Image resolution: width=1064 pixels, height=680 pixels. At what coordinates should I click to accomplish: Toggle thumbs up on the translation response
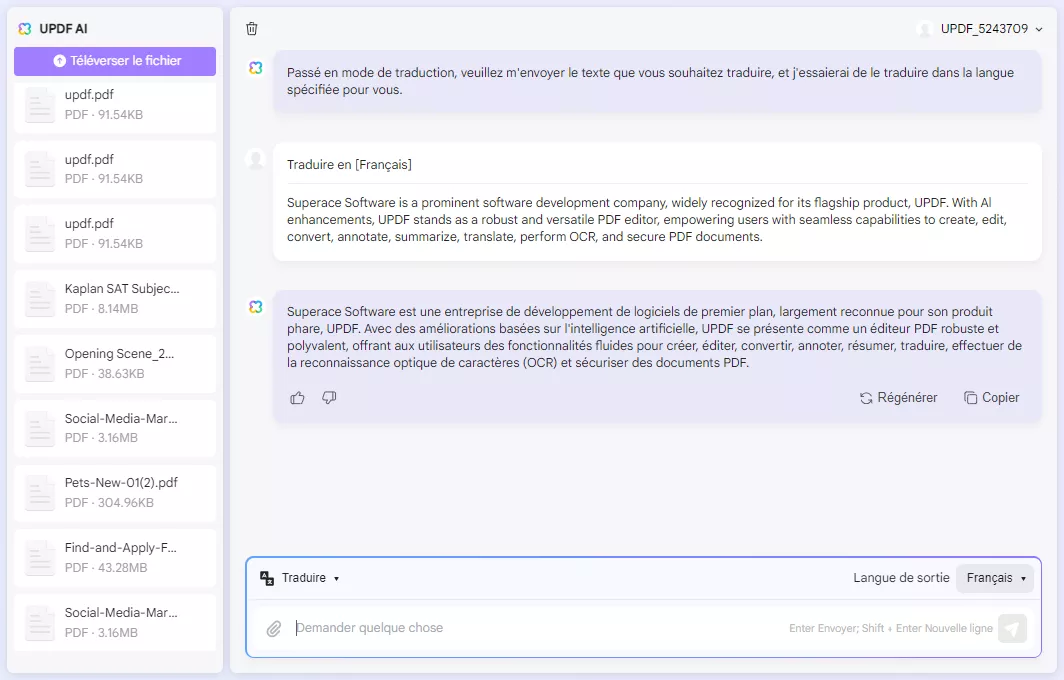[x=297, y=397]
